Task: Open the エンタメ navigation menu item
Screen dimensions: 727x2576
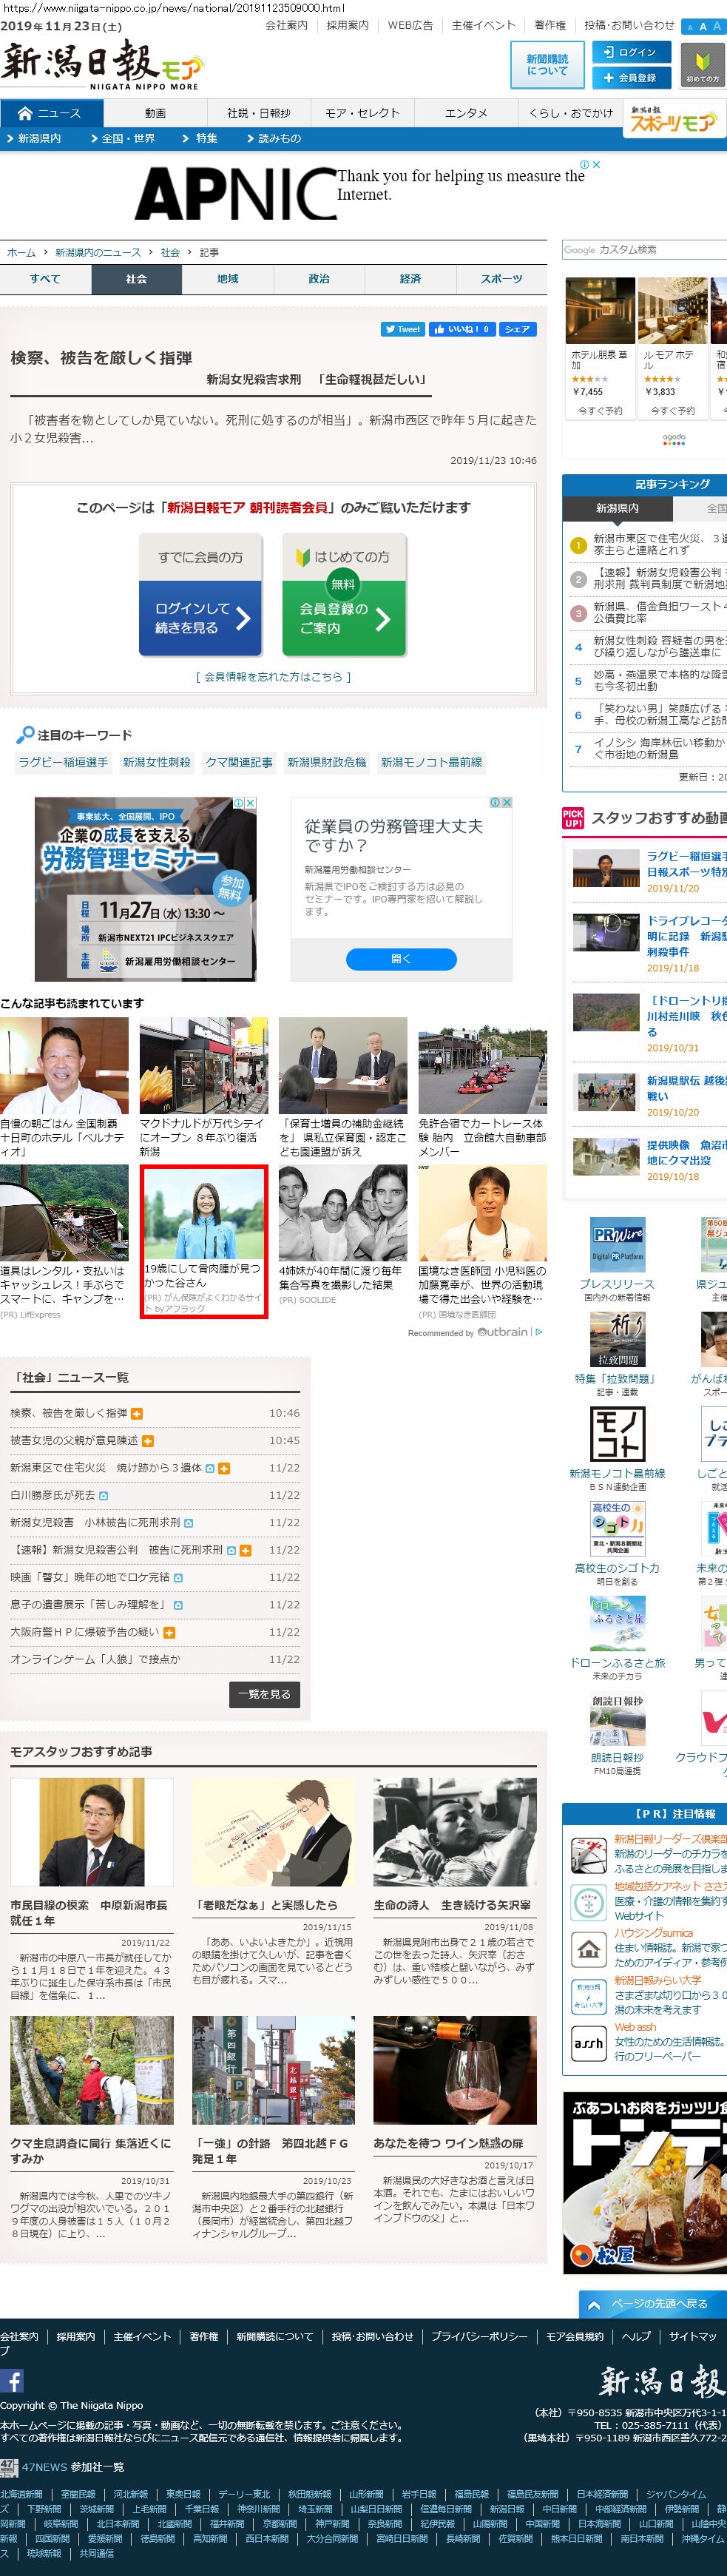Action: click(466, 113)
